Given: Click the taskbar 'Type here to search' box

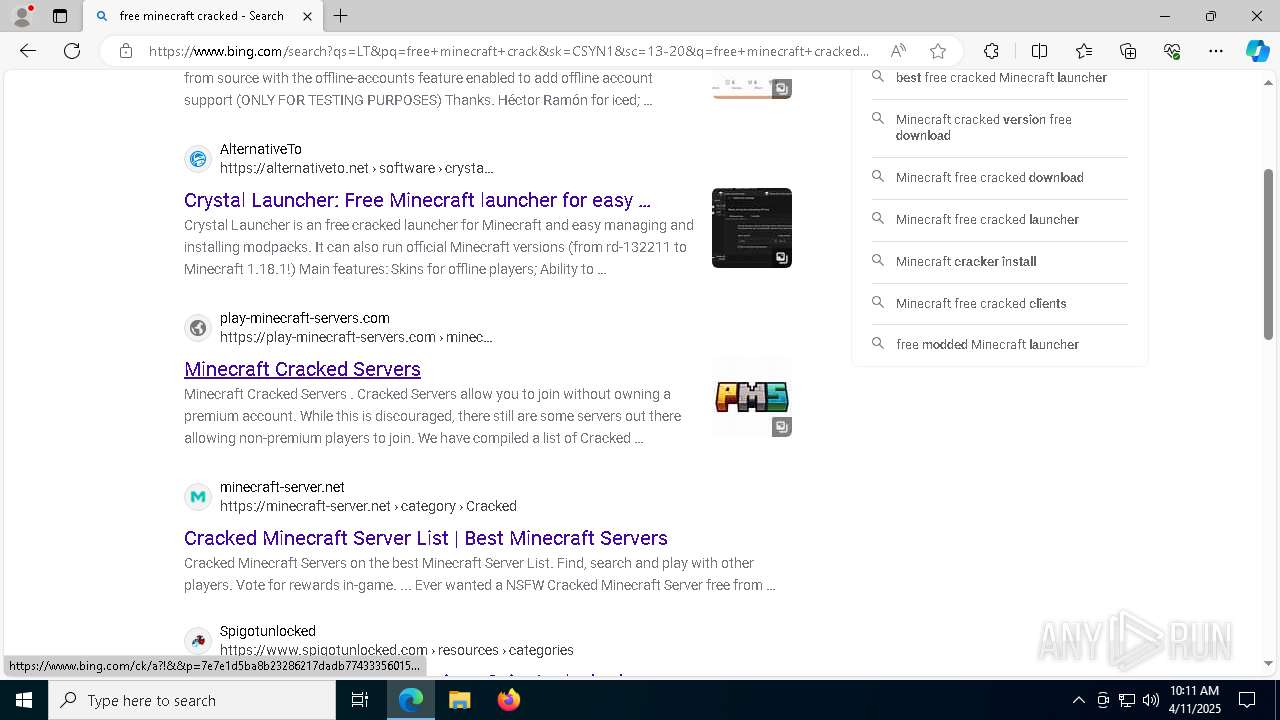Looking at the screenshot, I should pyautogui.click(x=192, y=700).
